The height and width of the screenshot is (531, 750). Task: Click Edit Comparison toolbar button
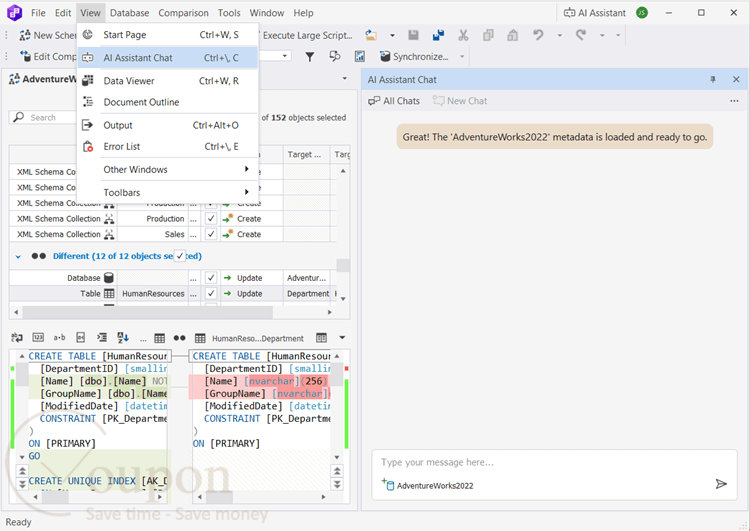[x=47, y=57]
